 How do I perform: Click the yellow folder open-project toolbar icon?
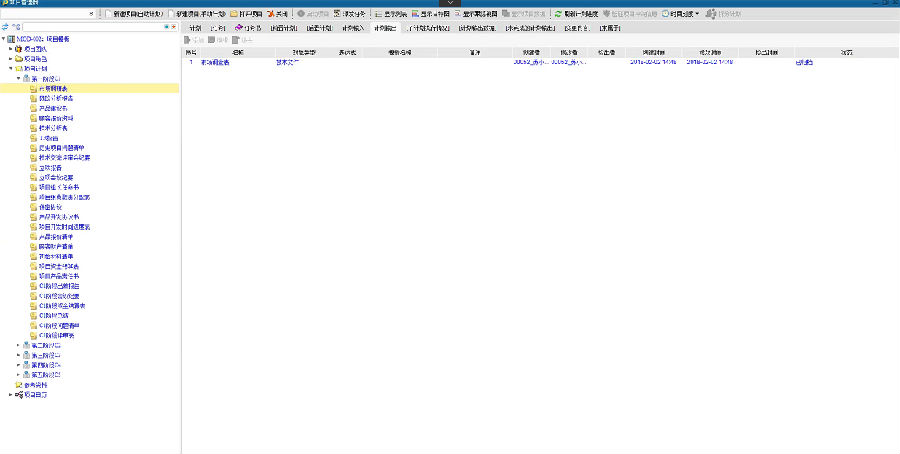234,13
